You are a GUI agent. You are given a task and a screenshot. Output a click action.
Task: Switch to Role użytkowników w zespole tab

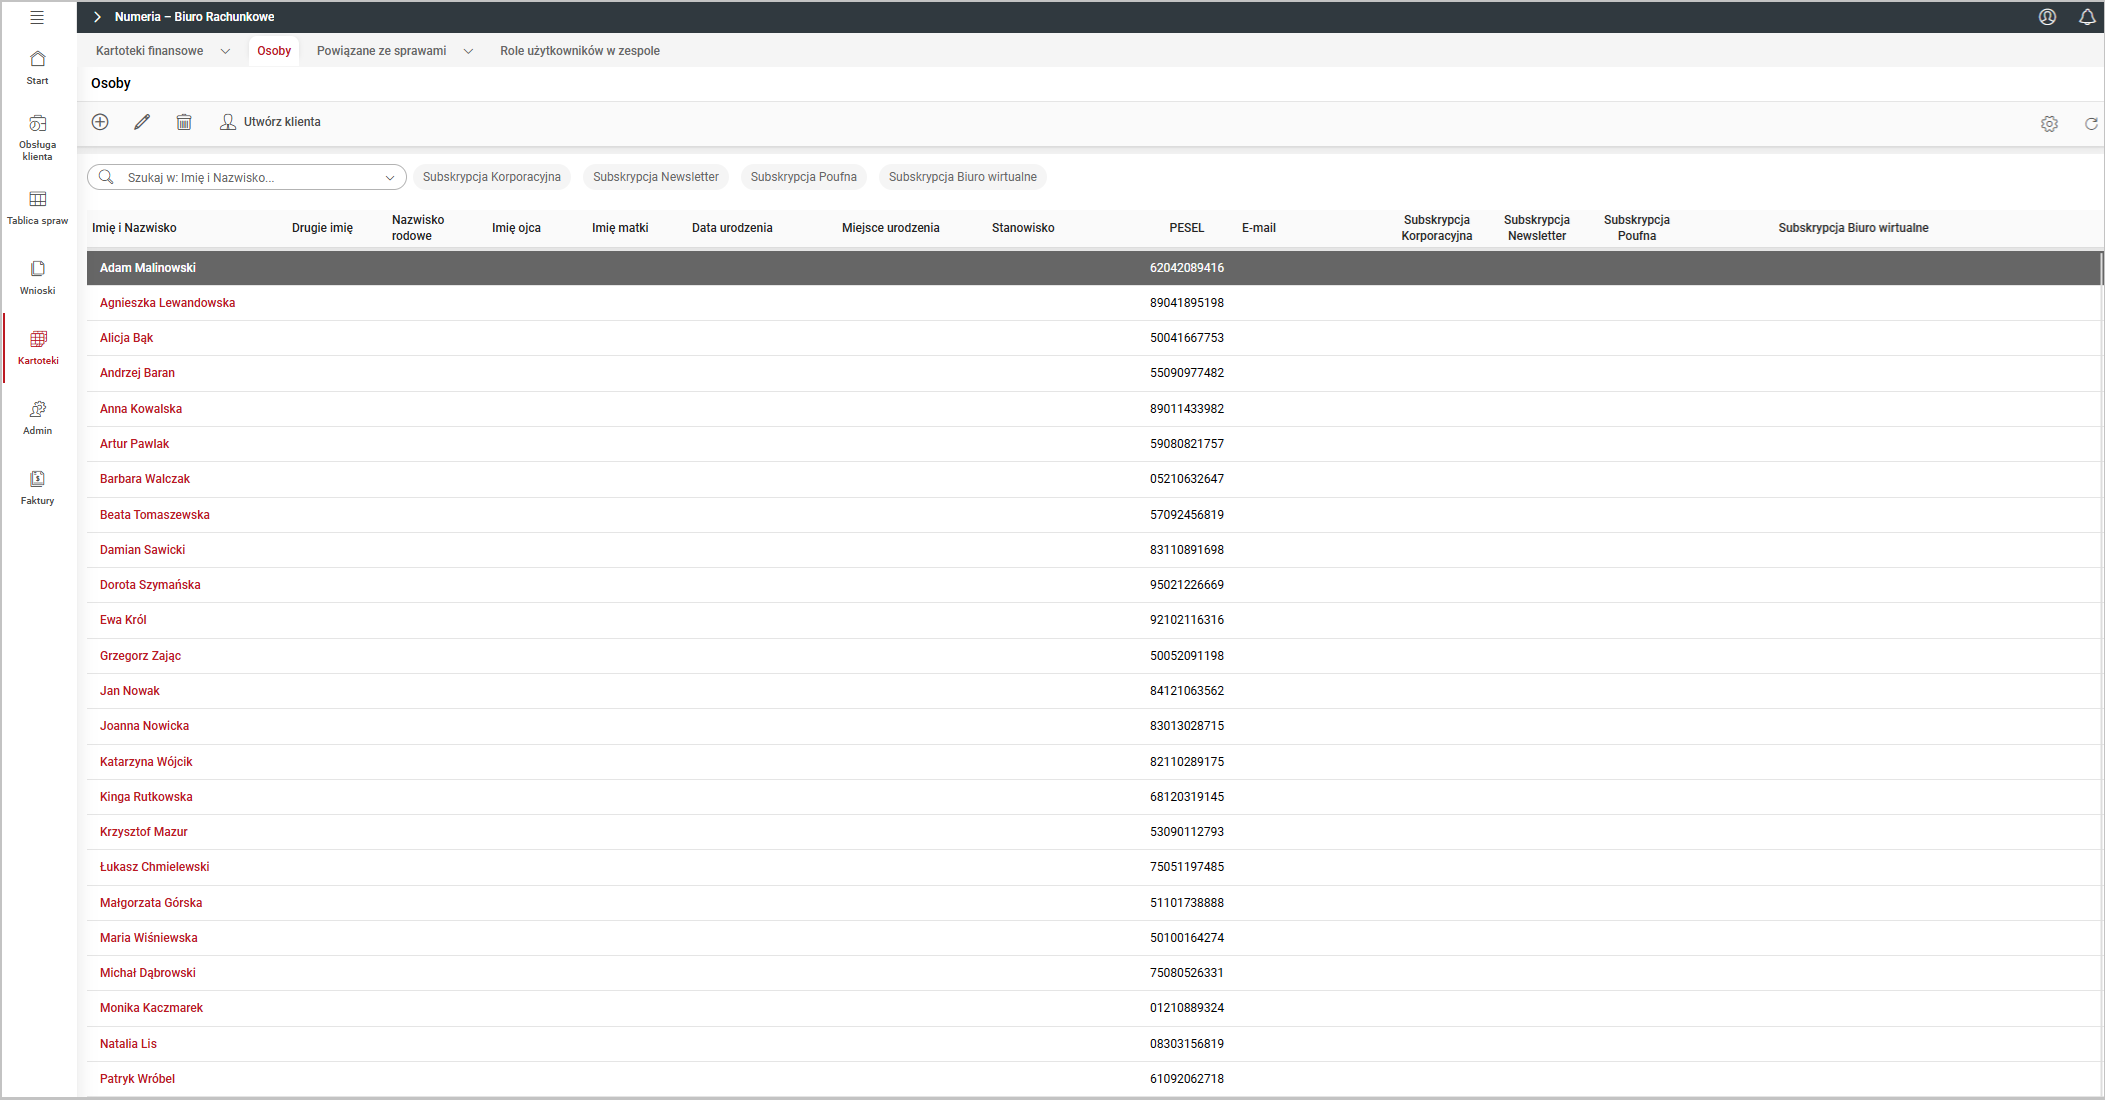580,51
